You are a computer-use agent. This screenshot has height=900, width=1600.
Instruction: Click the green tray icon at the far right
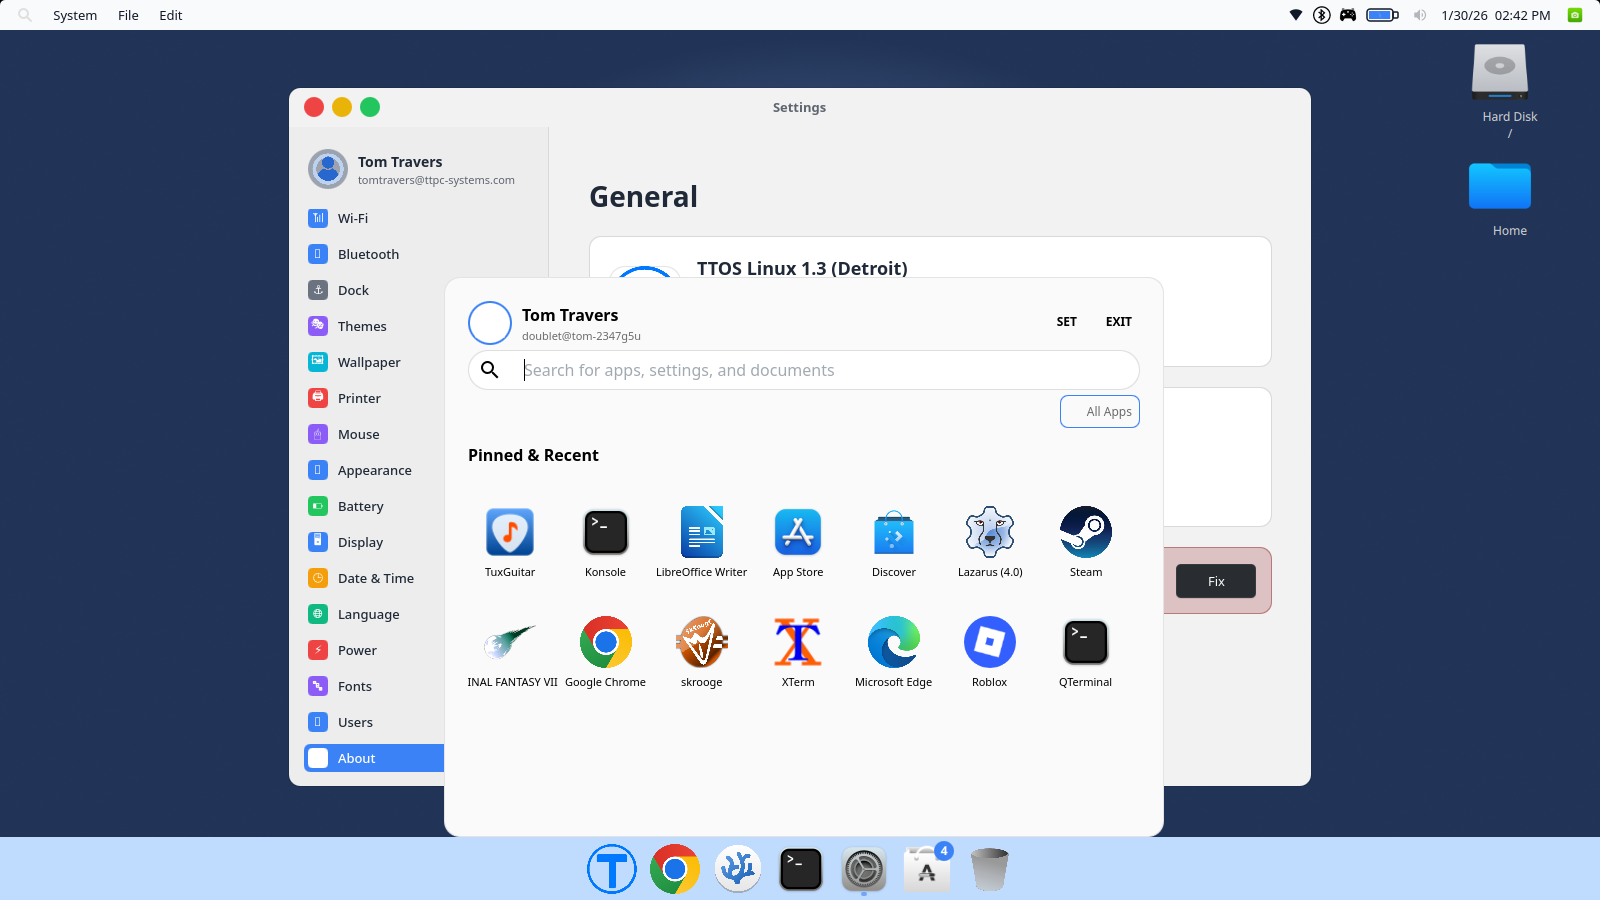click(x=1575, y=15)
